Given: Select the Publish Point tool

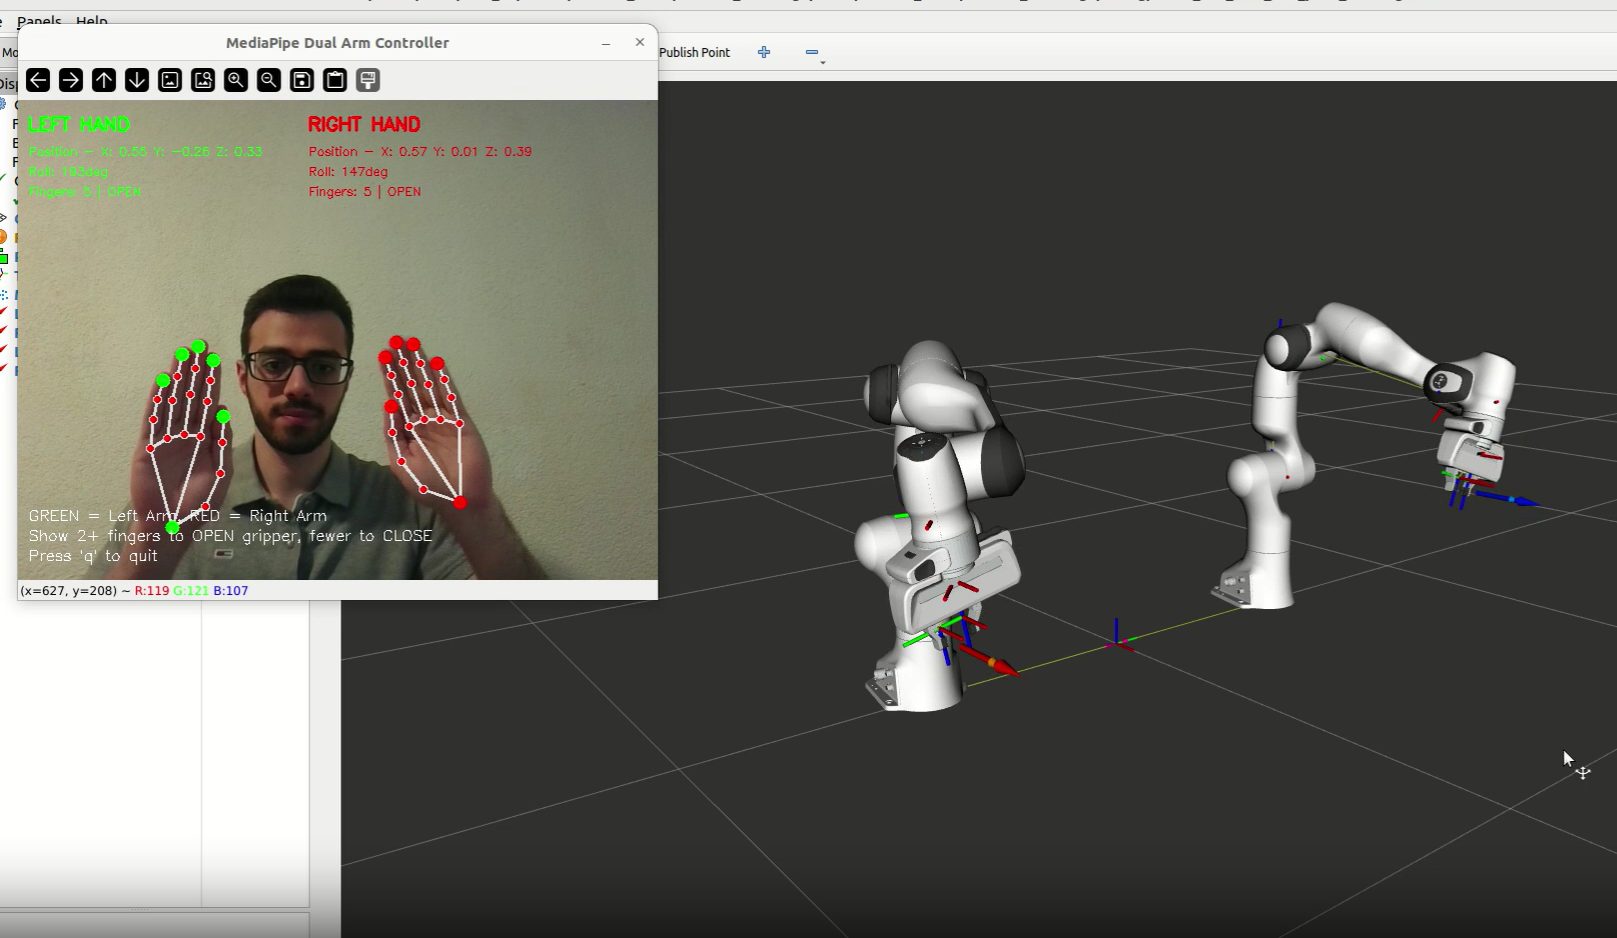Looking at the screenshot, I should click(695, 52).
